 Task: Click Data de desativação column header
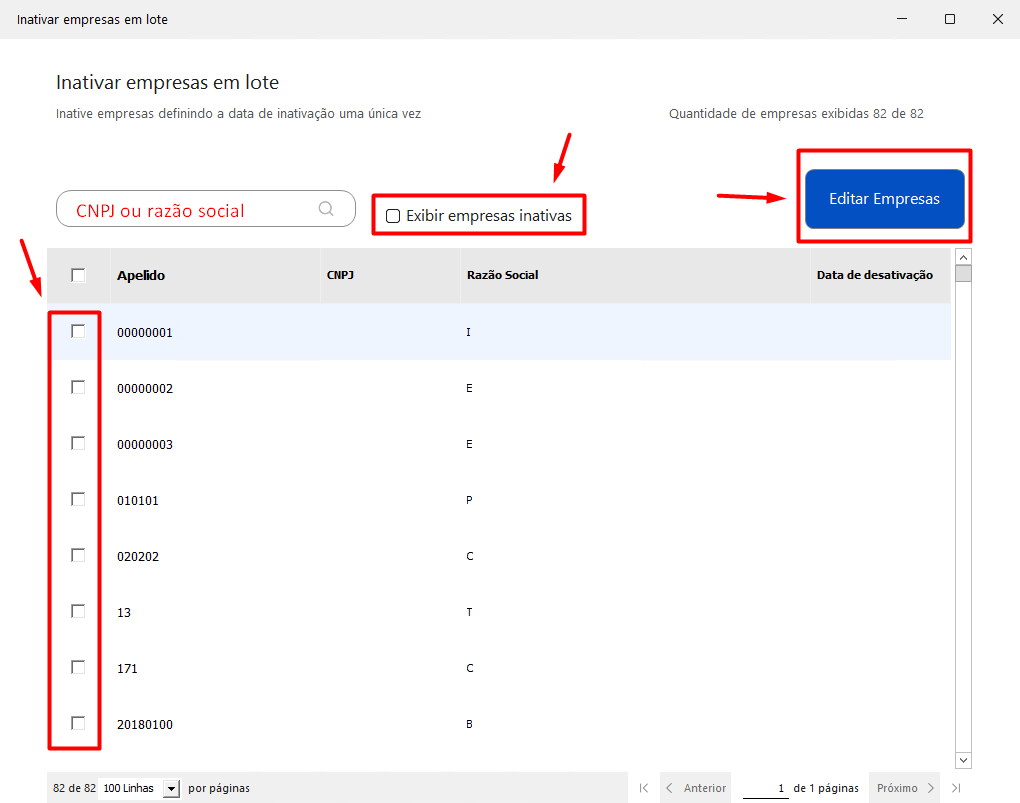coord(874,275)
